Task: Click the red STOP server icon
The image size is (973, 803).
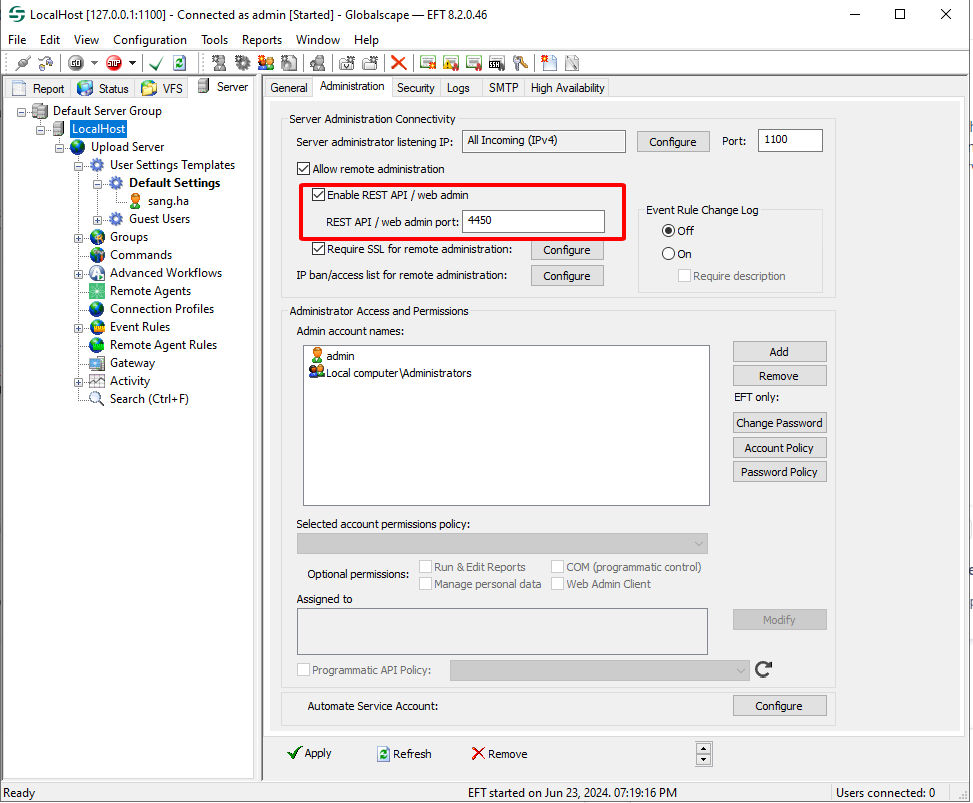Action: [114, 63]
